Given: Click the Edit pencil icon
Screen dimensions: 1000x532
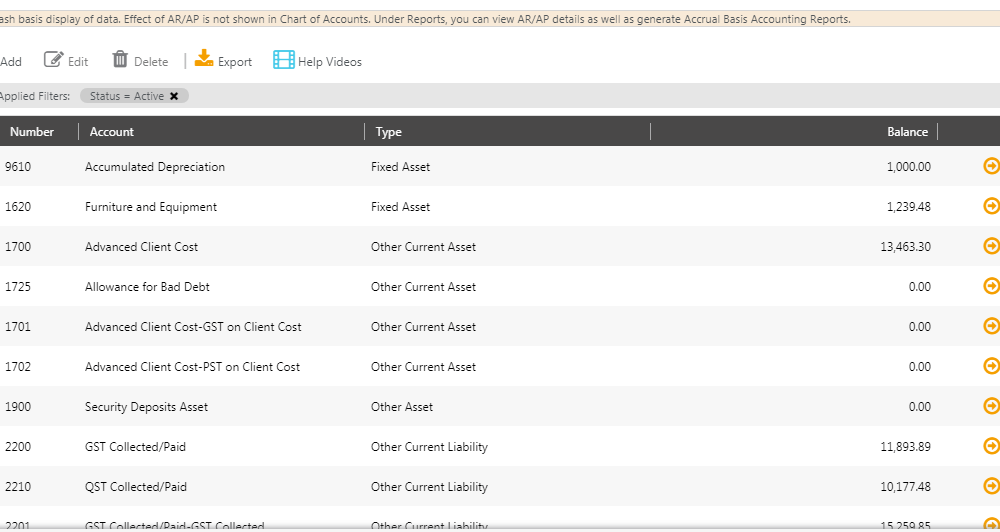Looking at the screenshot, I should pyautogui.click(x=54, y=61).
